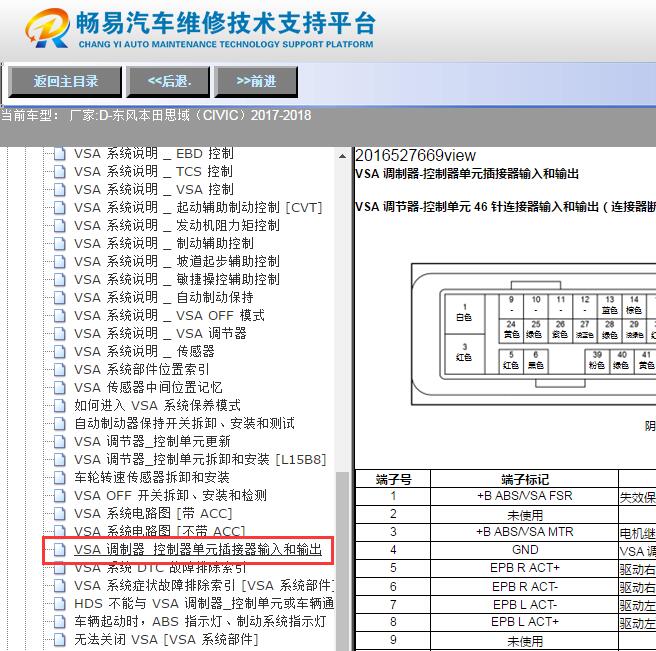Open VSA 系统 DTC 故障排除索引
The height and width of the screenshot is (651, 656).
click(x=160, y=568)
